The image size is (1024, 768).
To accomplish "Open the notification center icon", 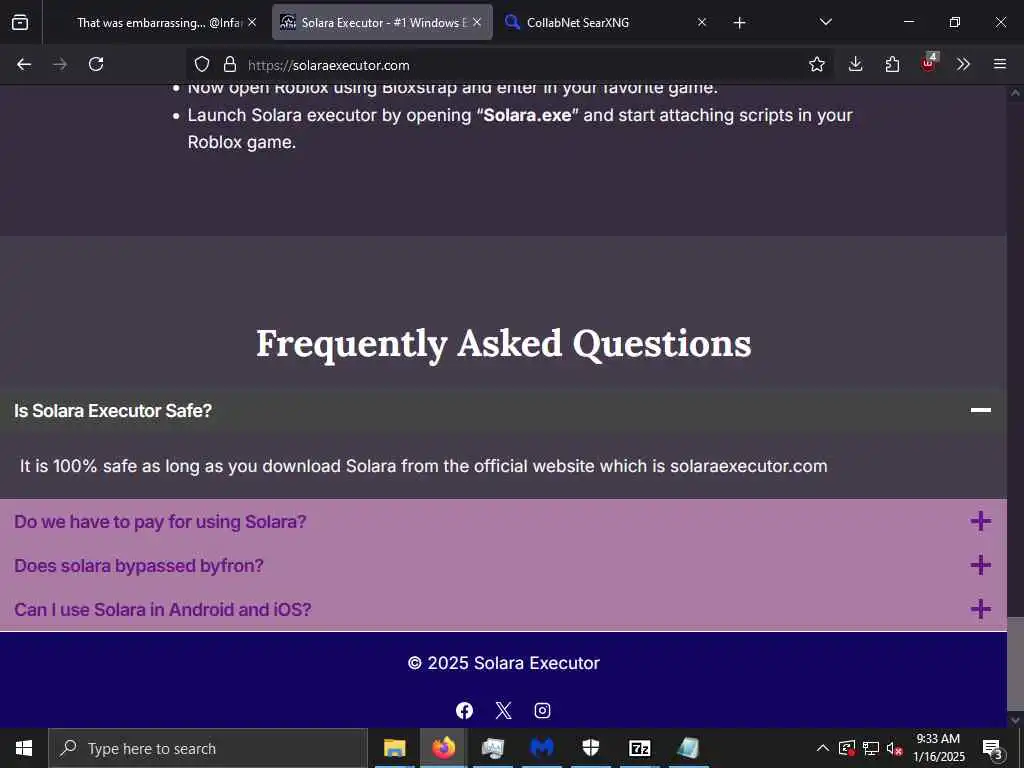I will coord(993,748).
